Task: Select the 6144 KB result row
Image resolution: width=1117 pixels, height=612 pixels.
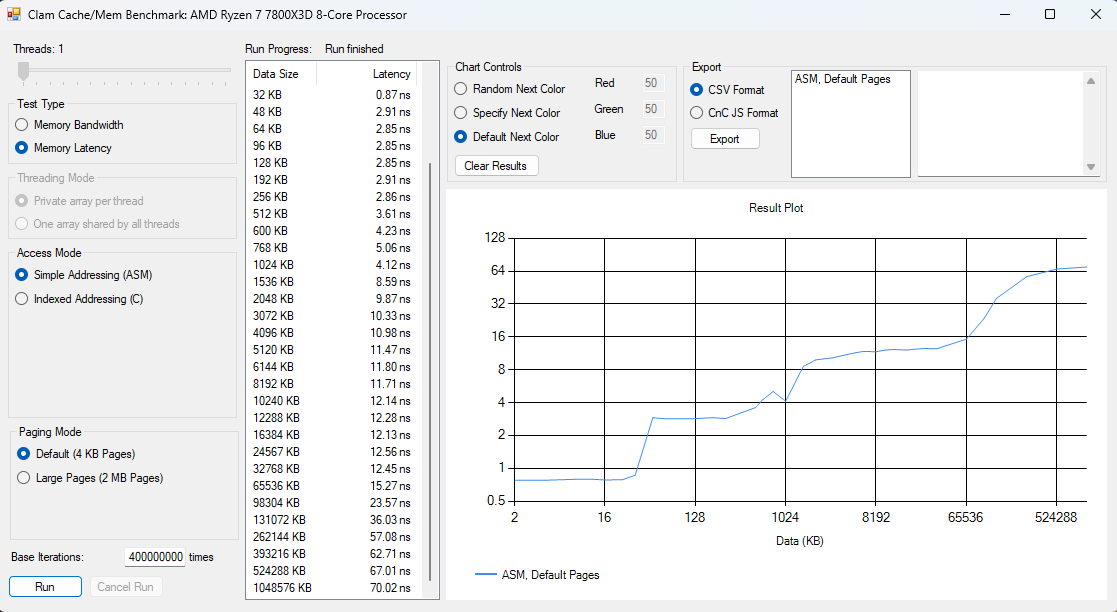Action: pos(334,367)
